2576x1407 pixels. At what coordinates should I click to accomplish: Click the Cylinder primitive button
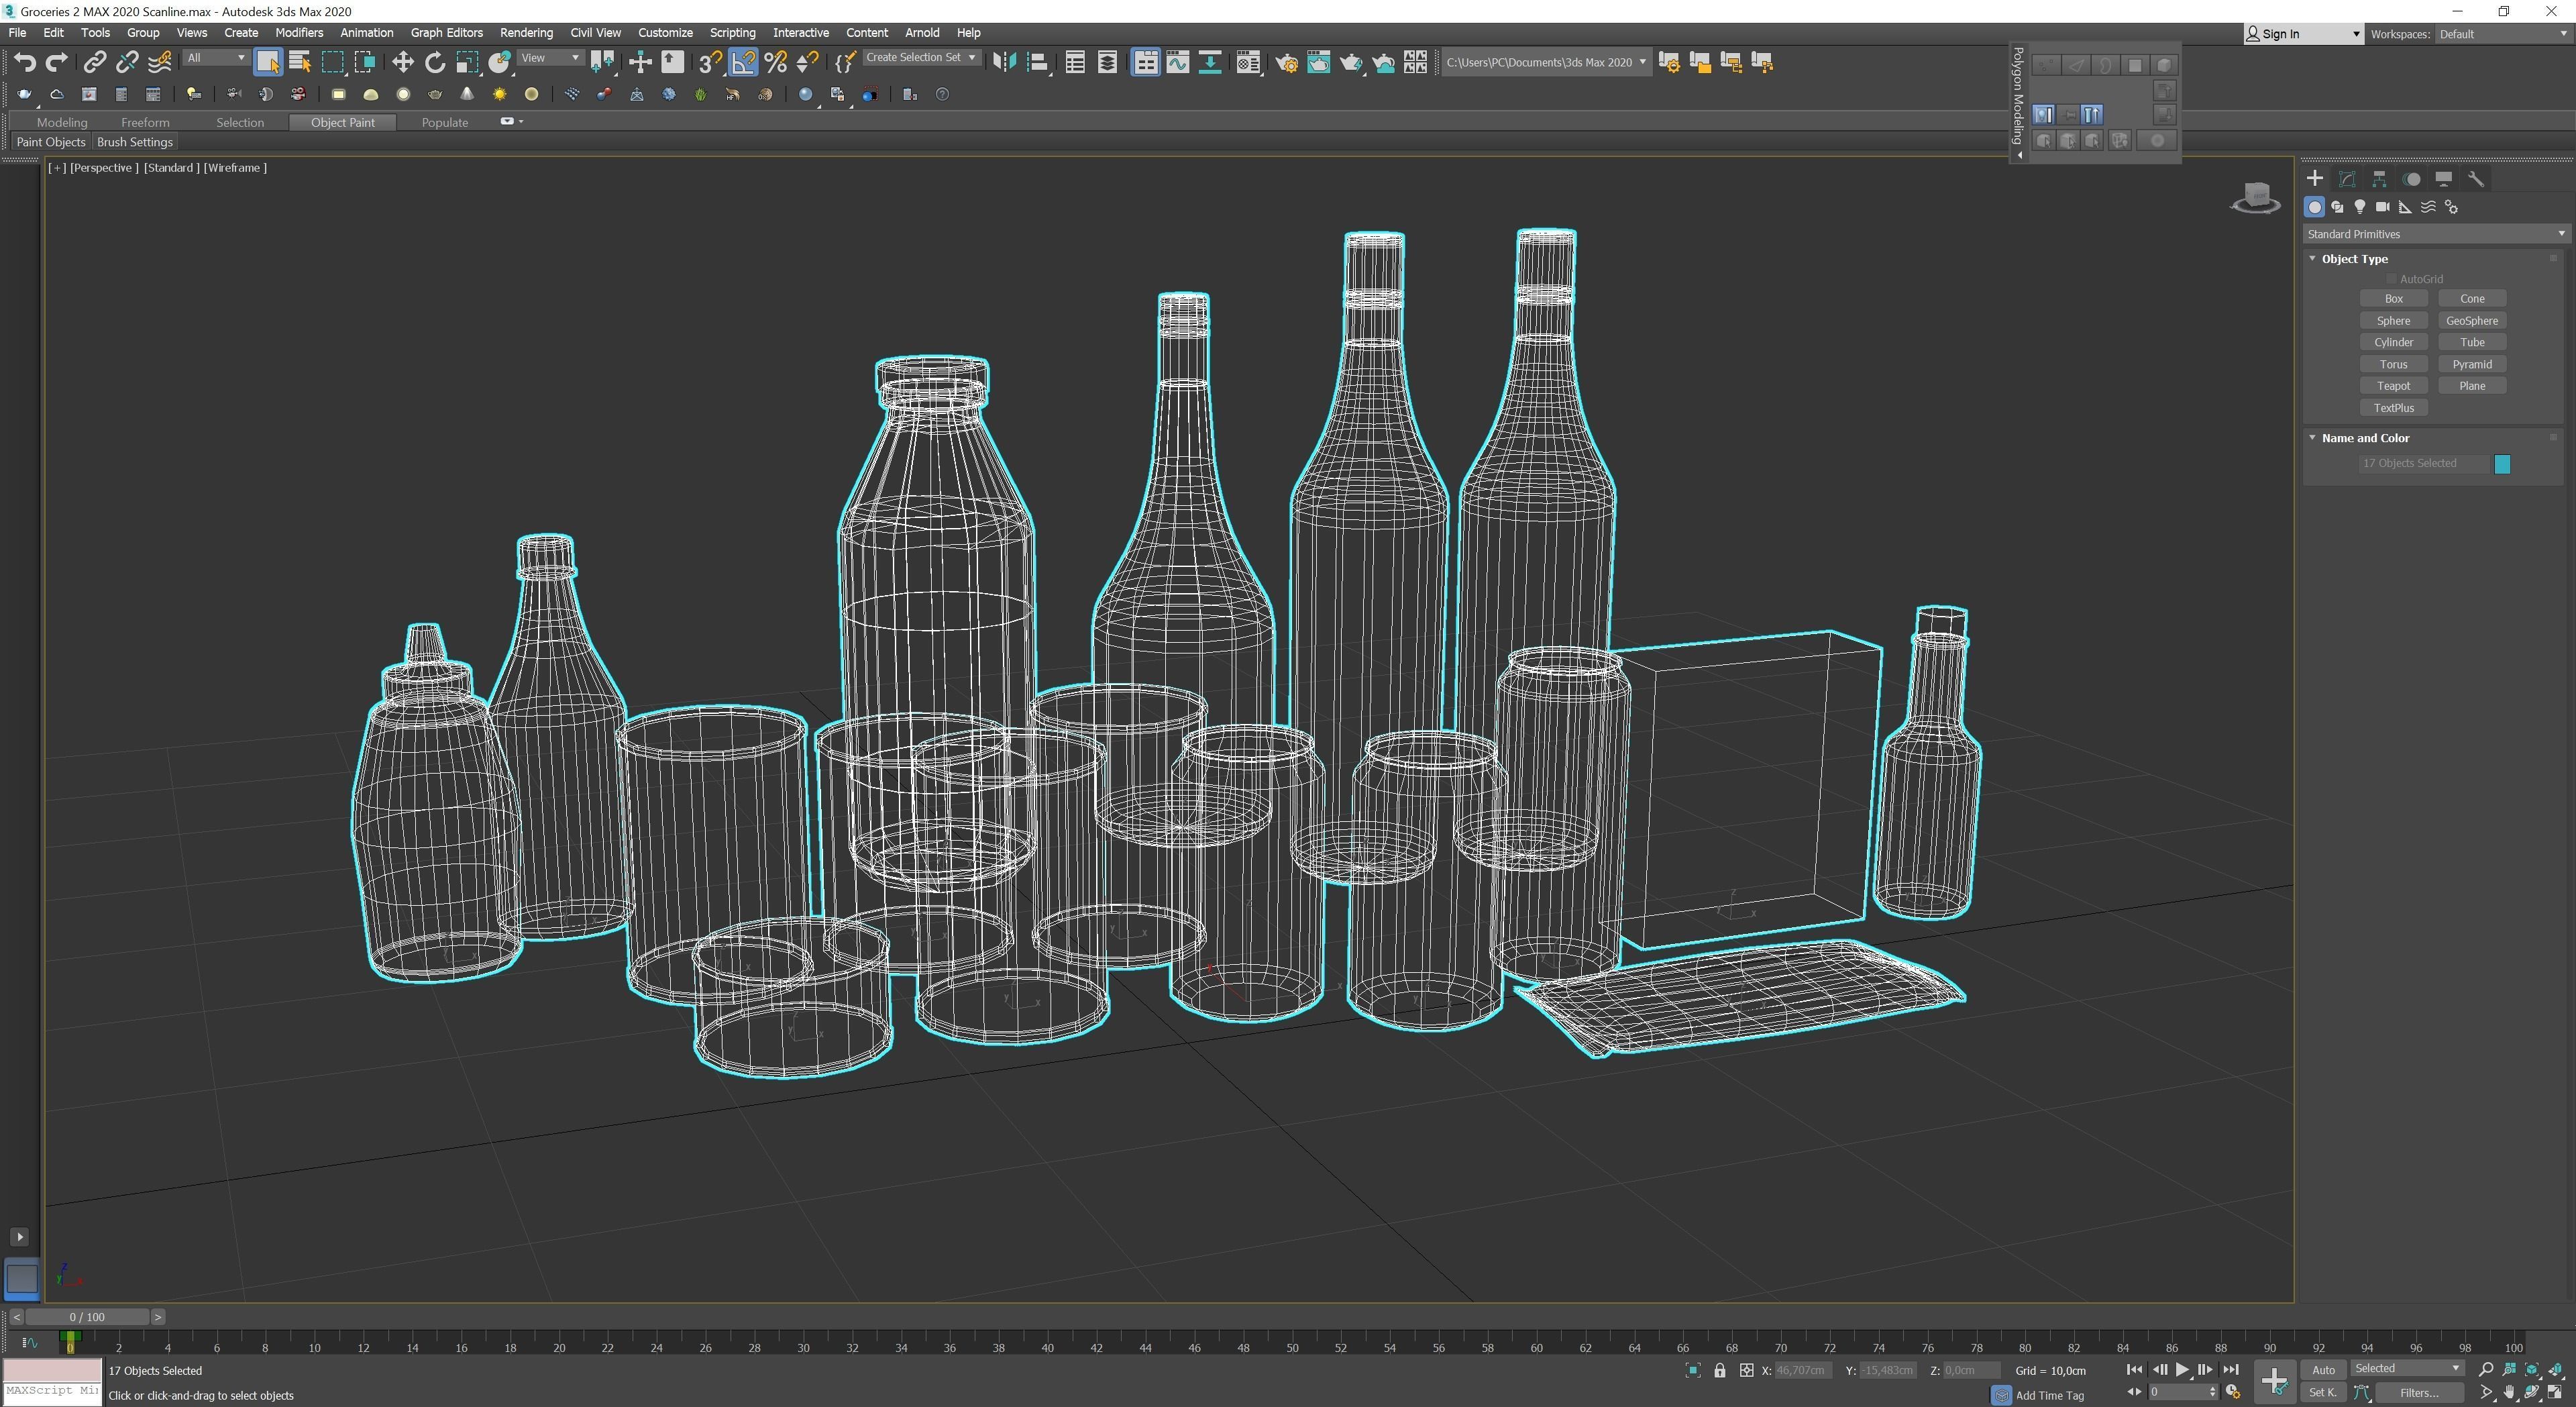click(2393, 342)
